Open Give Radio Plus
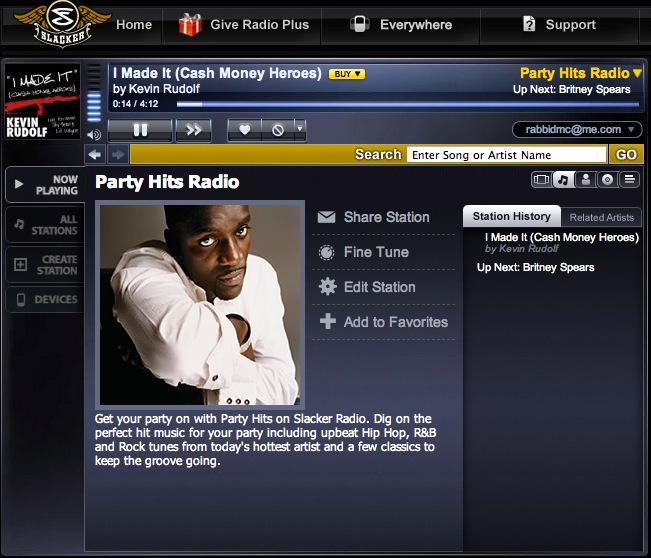The image size is (651, 558). [259, 25]
